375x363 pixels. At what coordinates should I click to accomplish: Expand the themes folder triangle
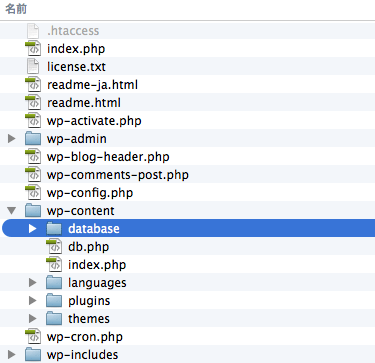32,319
